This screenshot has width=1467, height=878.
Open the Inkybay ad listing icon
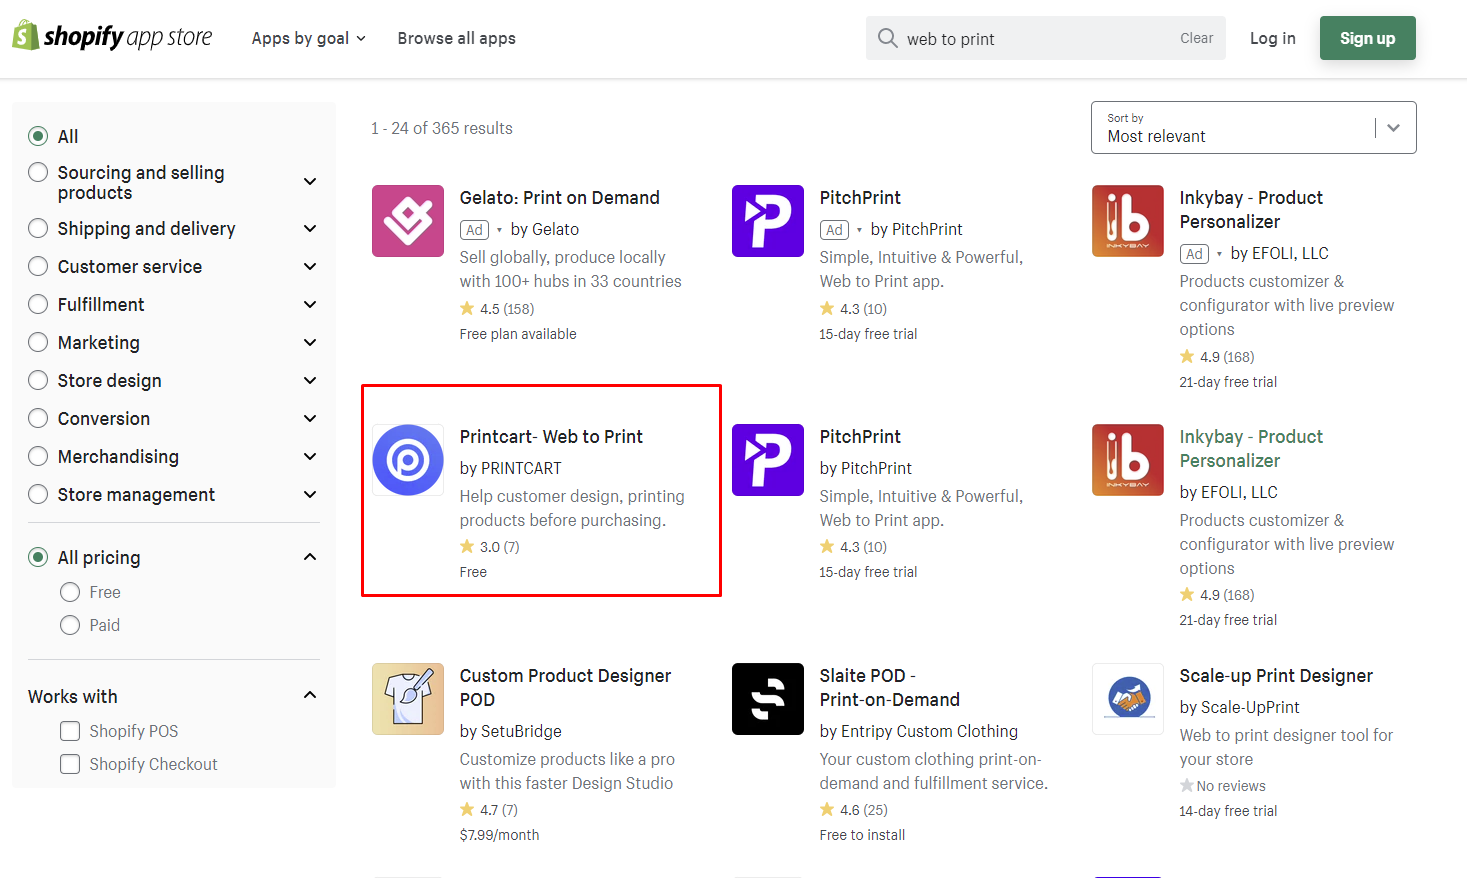1128,221
